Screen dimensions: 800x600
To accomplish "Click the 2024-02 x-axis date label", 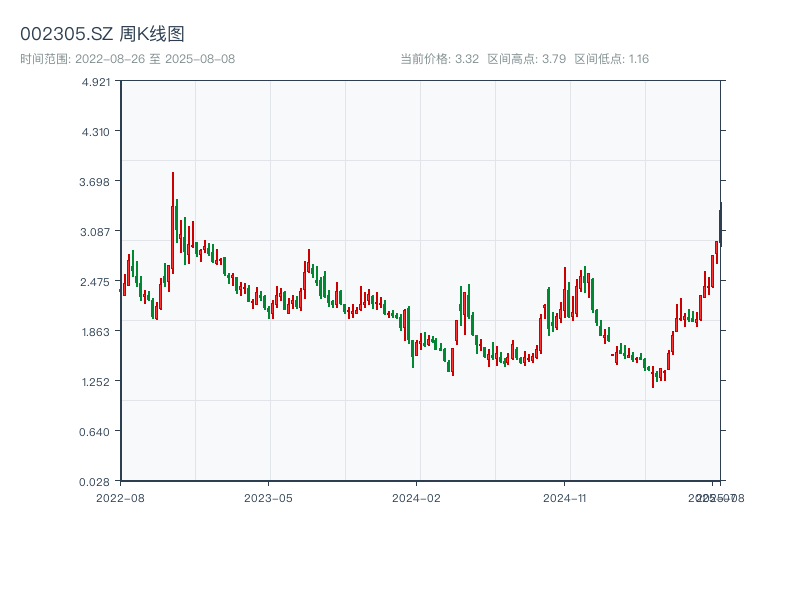I will point(416,497).
